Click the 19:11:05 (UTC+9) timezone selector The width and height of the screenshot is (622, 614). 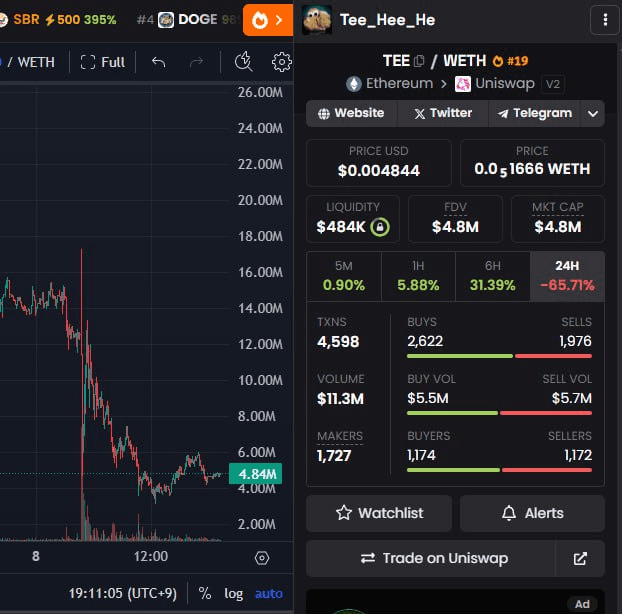(123, 593)
